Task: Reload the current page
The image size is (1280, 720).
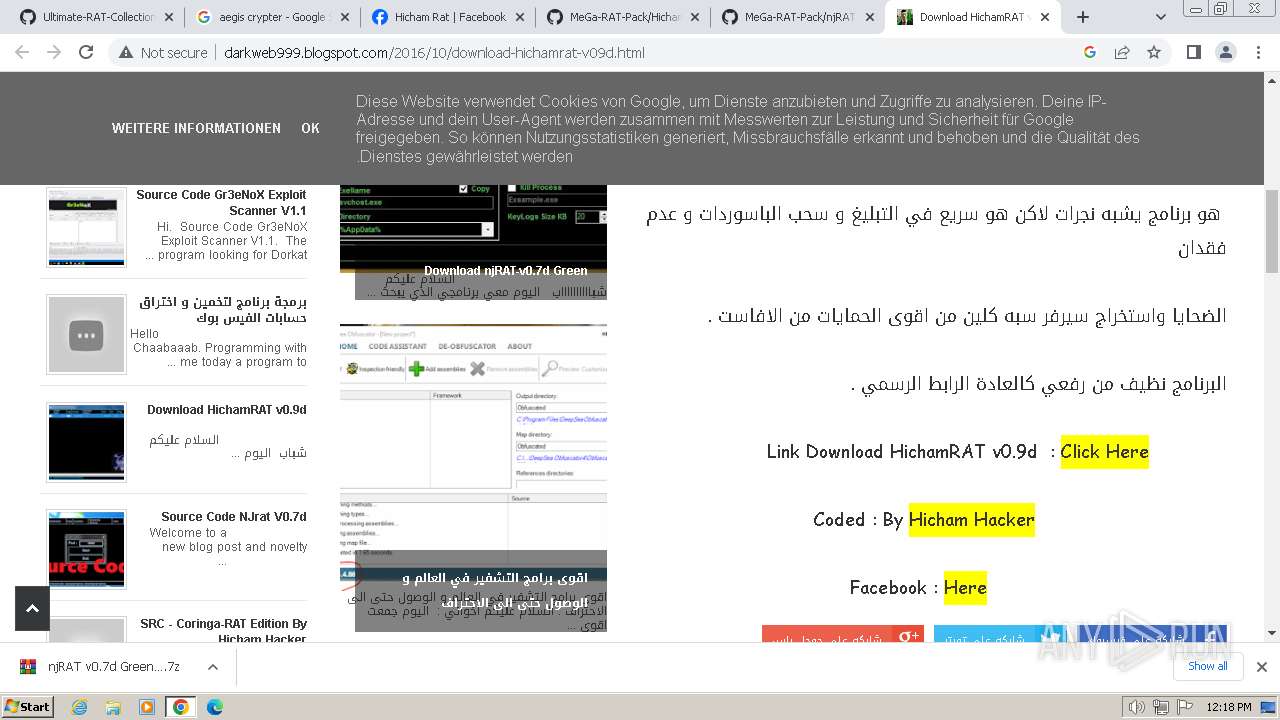Action: point(86,52)
